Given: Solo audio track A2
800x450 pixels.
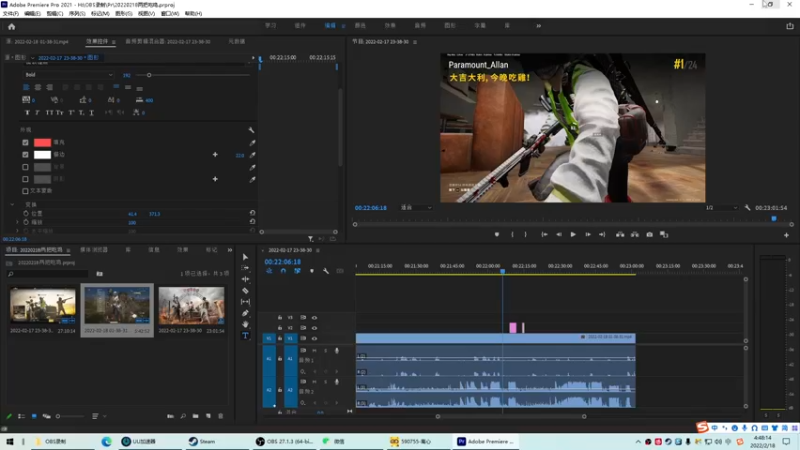Looking at the screenshot, I should [x=326, y=382].
